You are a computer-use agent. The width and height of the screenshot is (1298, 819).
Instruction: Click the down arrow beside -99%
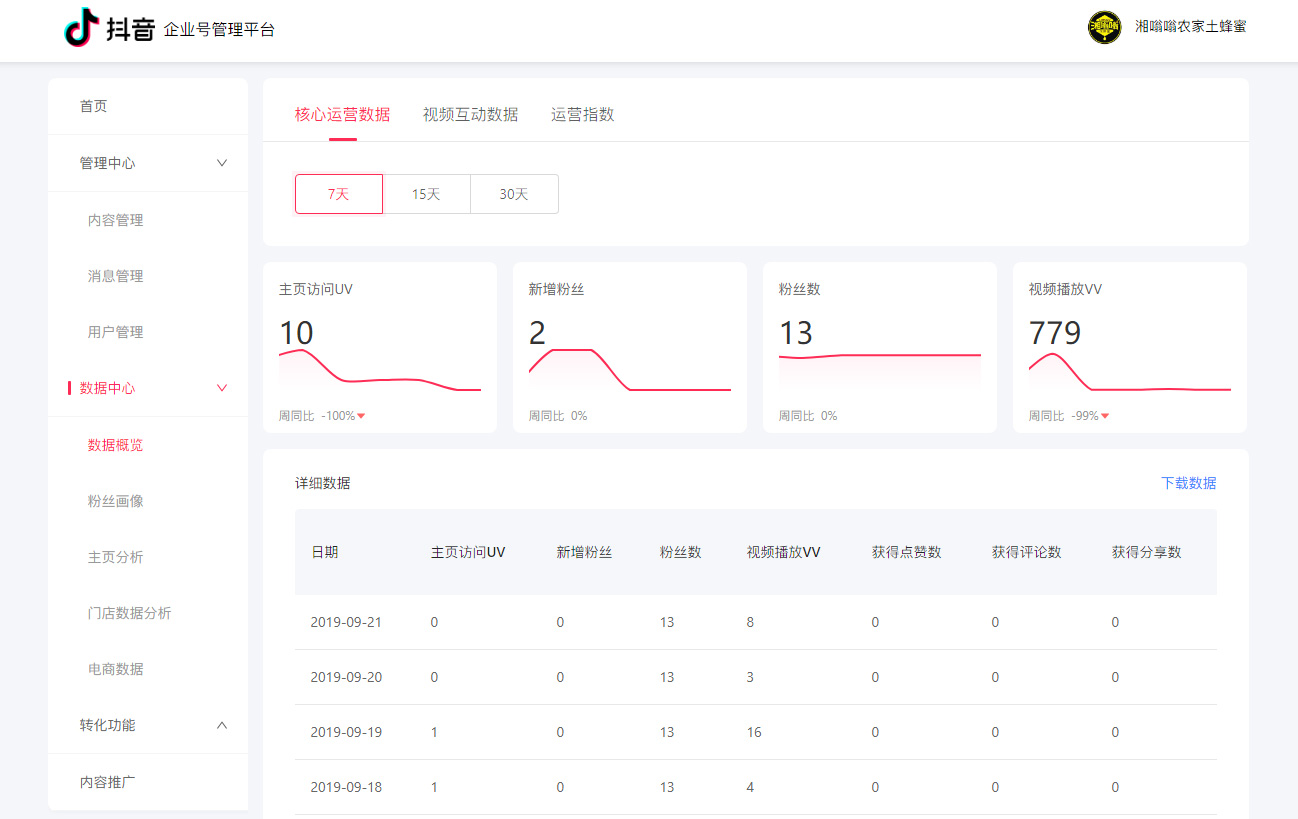click(1105, 416)
